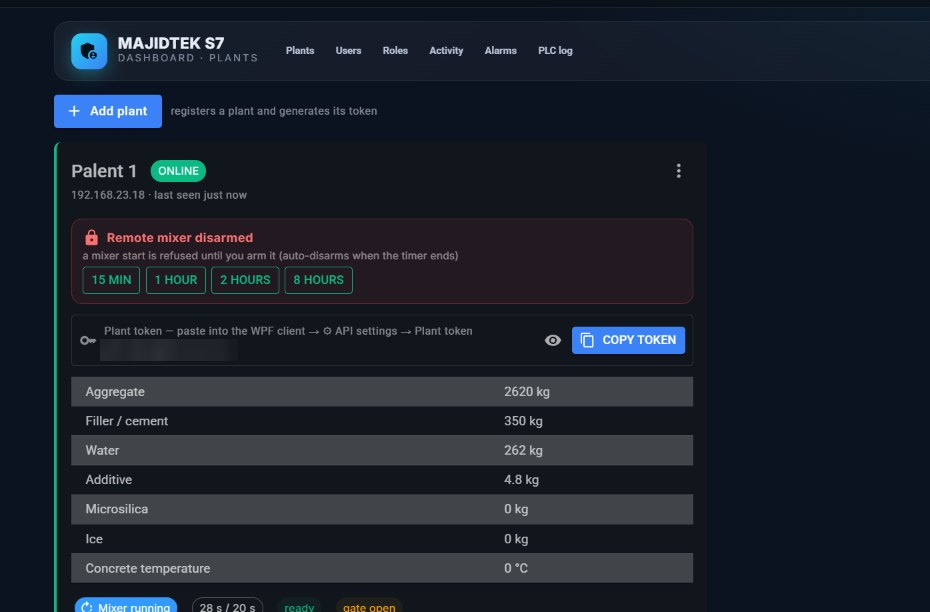Click the 262 kg water value
Image resolution: width=930 pixels, height=612 pixels.
pos(523,451)
